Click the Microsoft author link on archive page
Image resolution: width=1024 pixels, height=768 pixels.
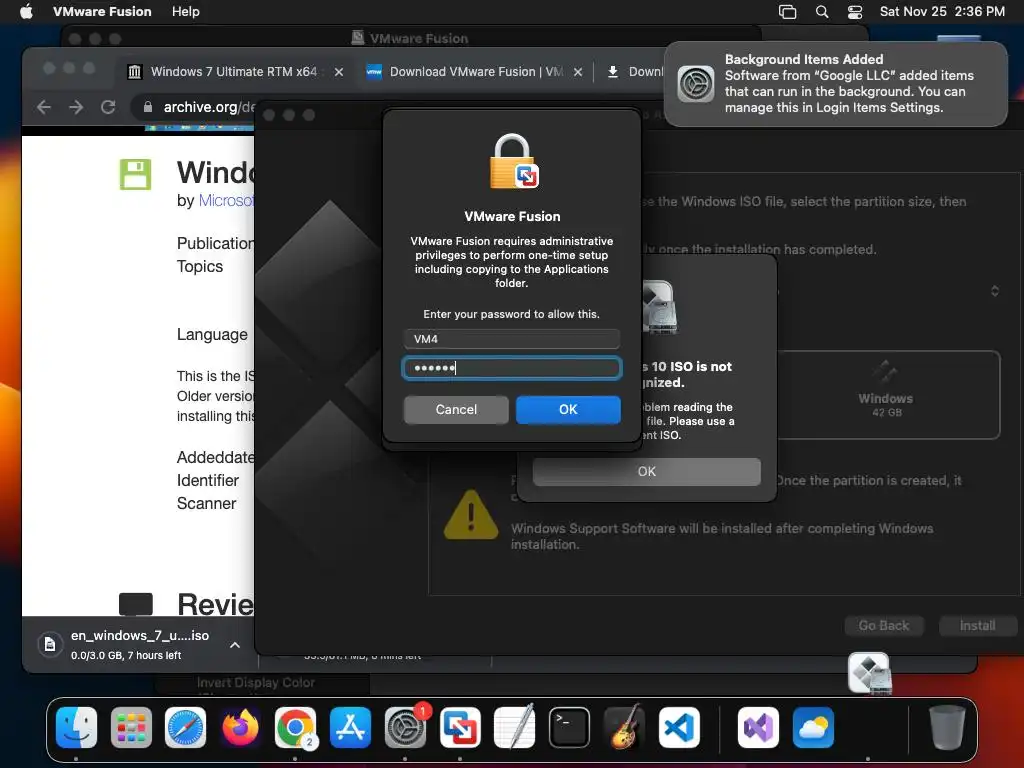coord(226,200)
